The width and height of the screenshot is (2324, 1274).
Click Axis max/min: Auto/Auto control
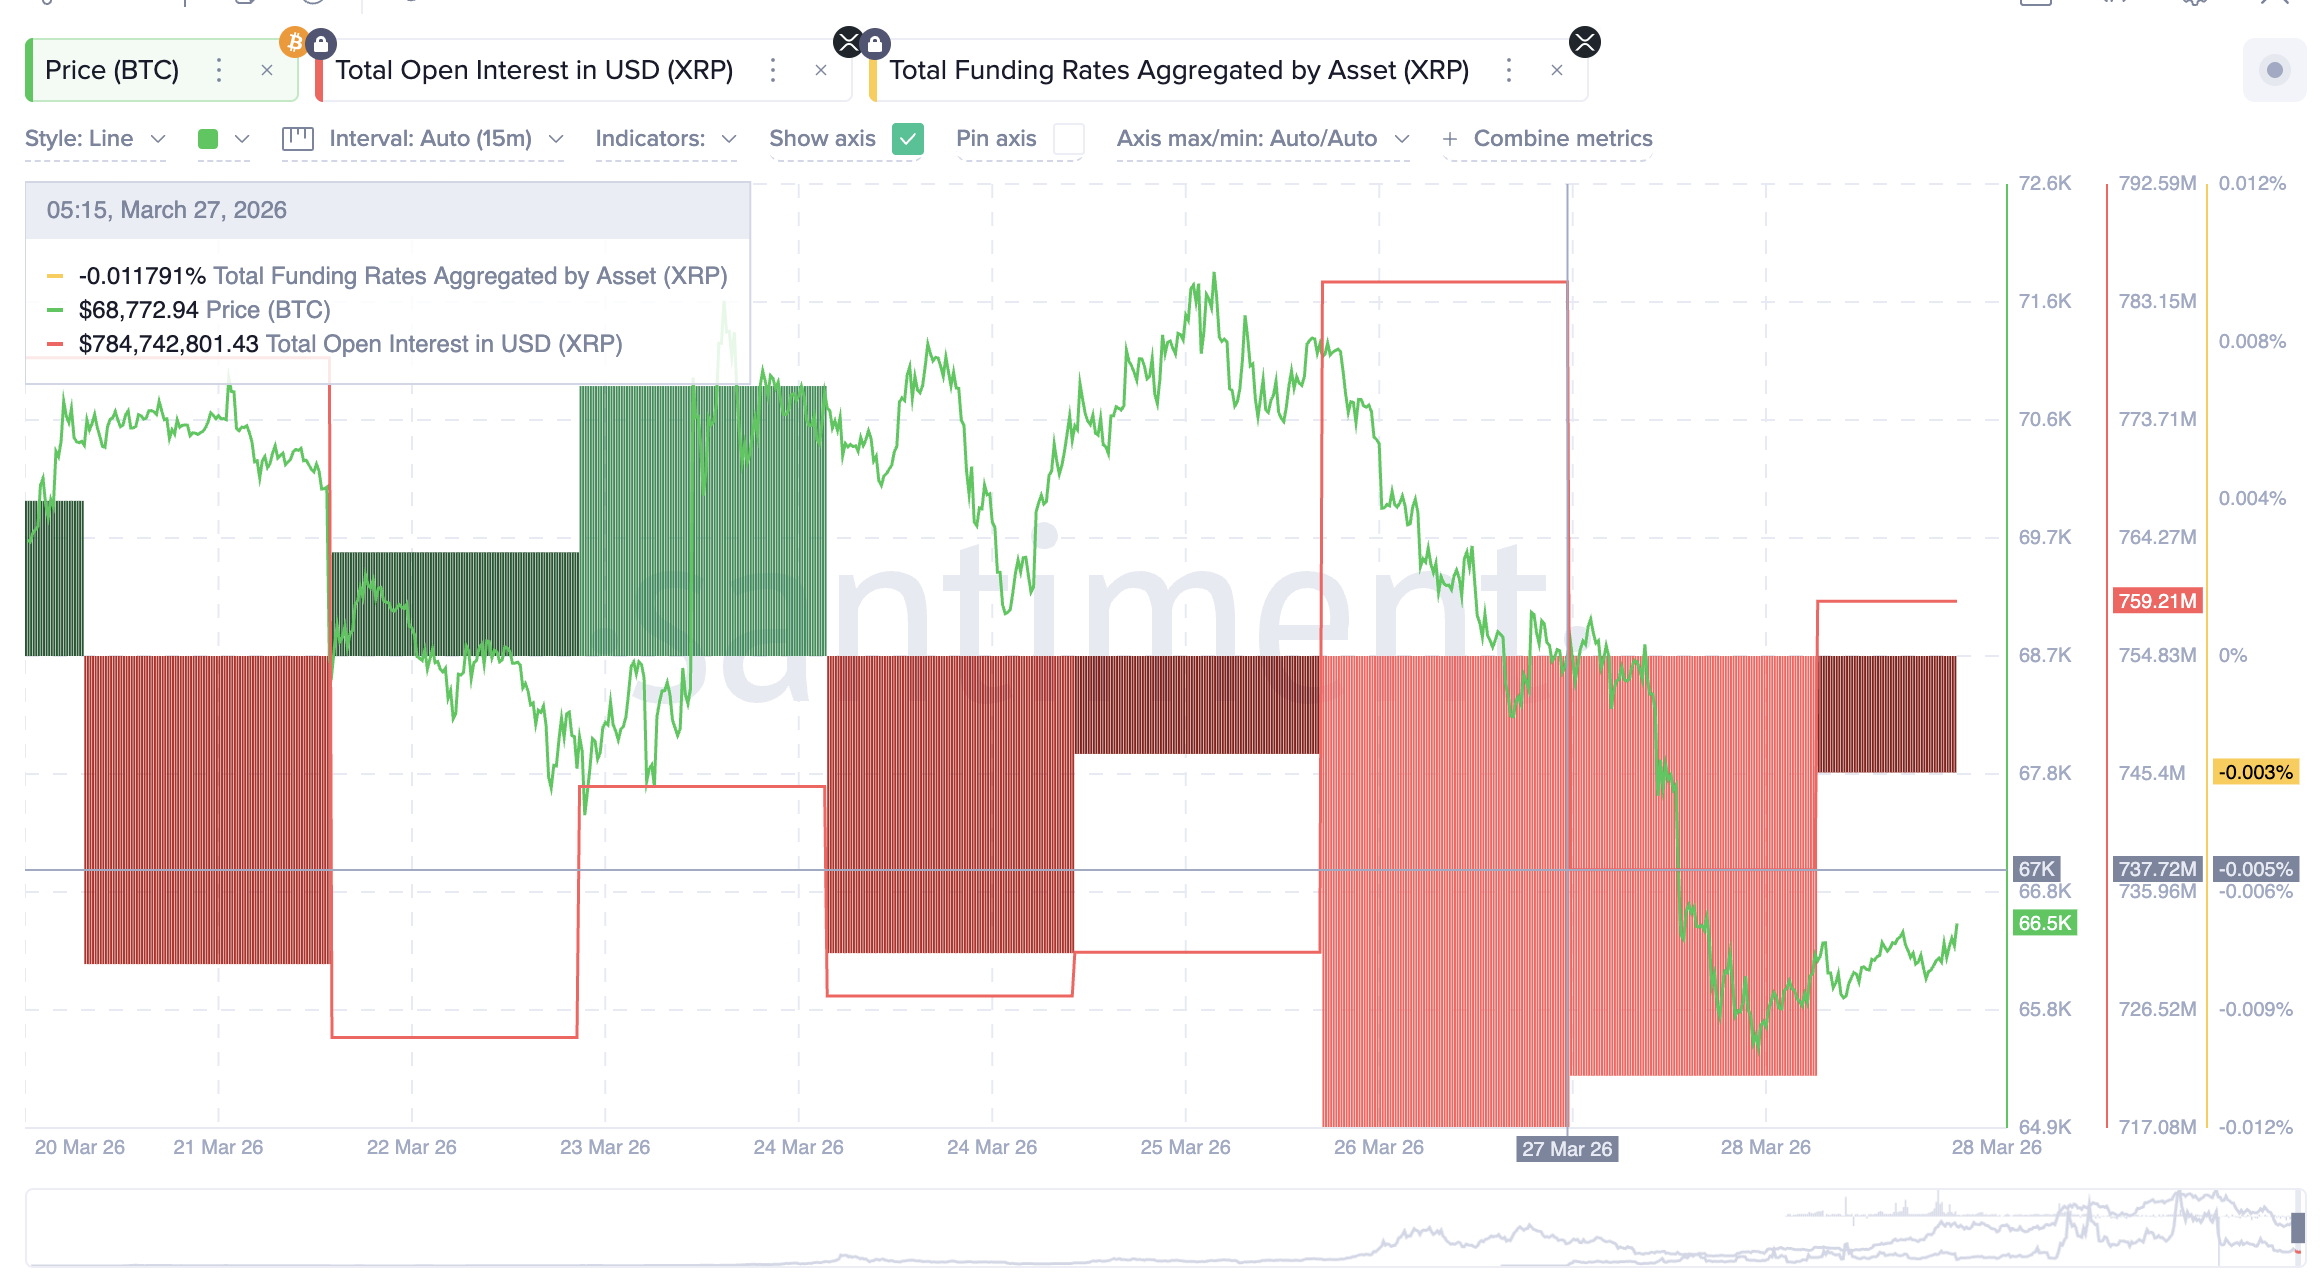pyautogui.click(x=1261, y=139)
